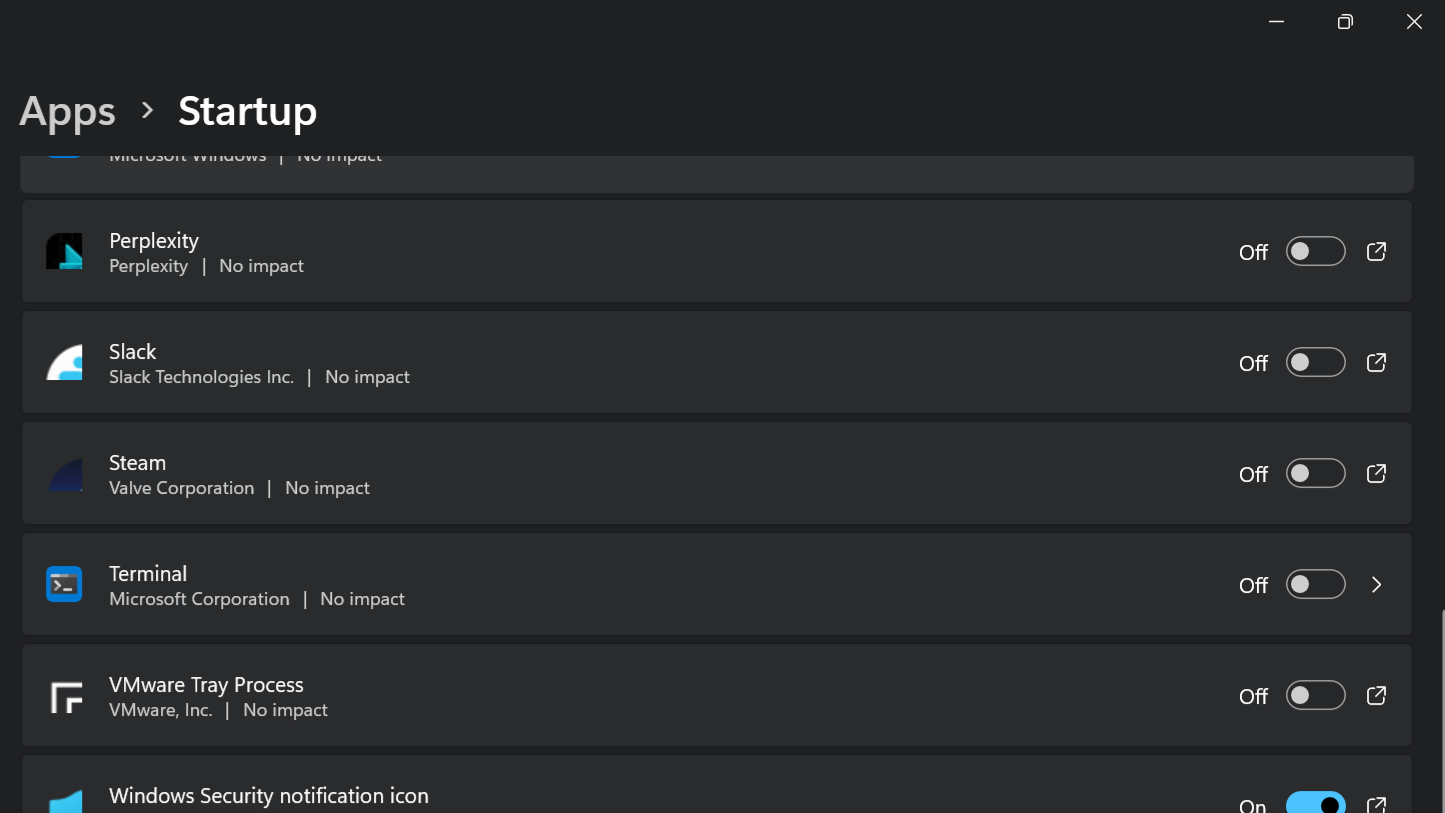
Task: Click the Steam app icon
Action: point(64,473)
